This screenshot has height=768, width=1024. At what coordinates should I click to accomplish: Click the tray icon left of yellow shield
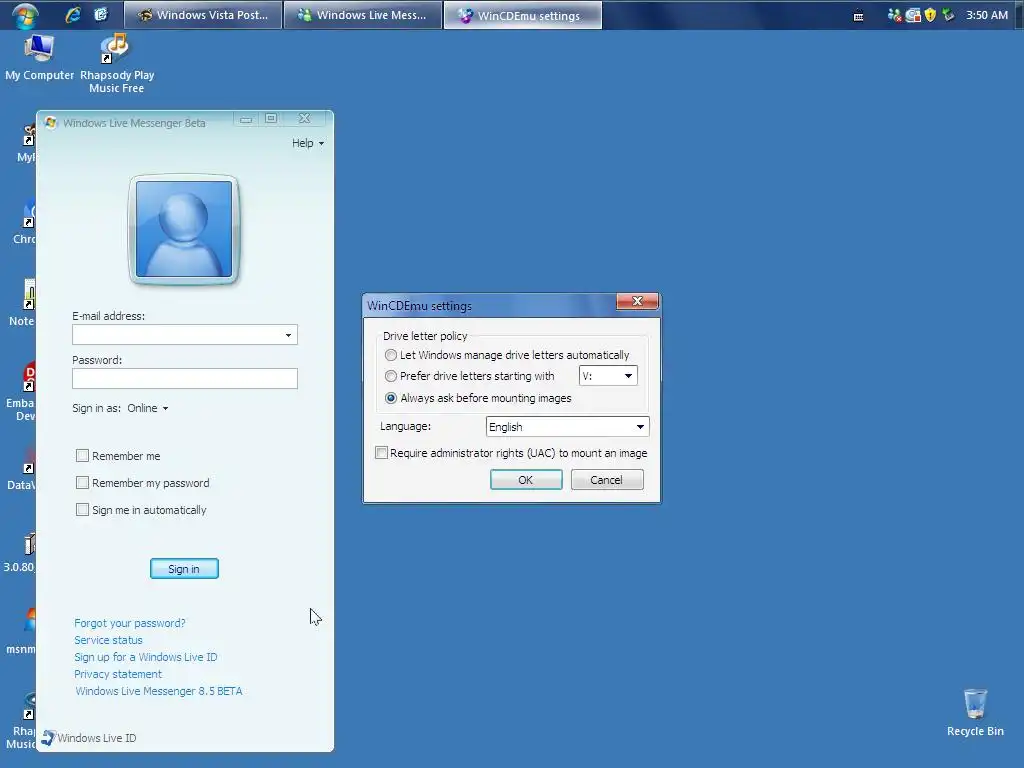(x=912, y=15)
